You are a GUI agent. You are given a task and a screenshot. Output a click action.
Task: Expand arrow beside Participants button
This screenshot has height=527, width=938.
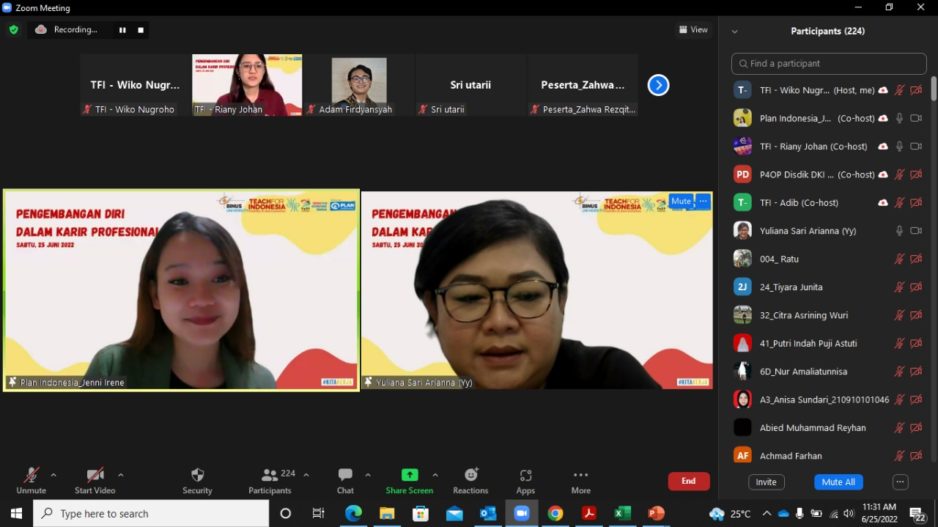[x=306, y=475]
